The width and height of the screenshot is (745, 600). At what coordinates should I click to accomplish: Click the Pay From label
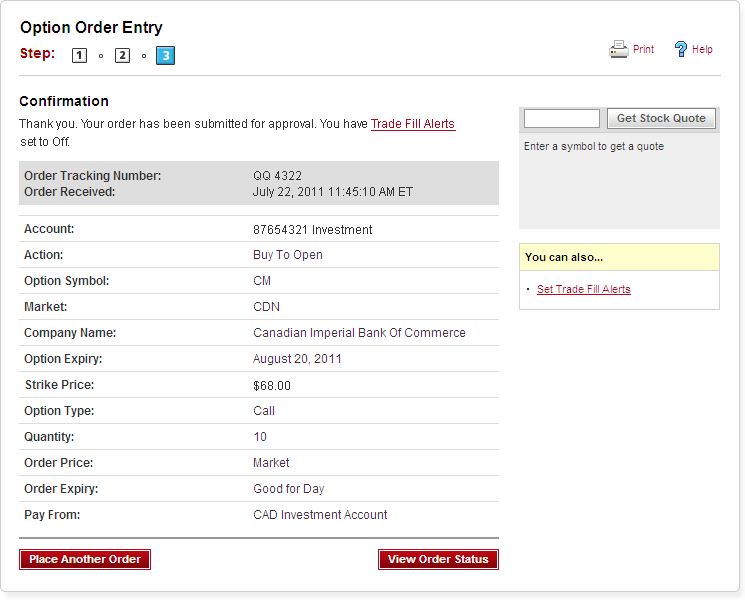pyautogui.click(x=52, y=515)
